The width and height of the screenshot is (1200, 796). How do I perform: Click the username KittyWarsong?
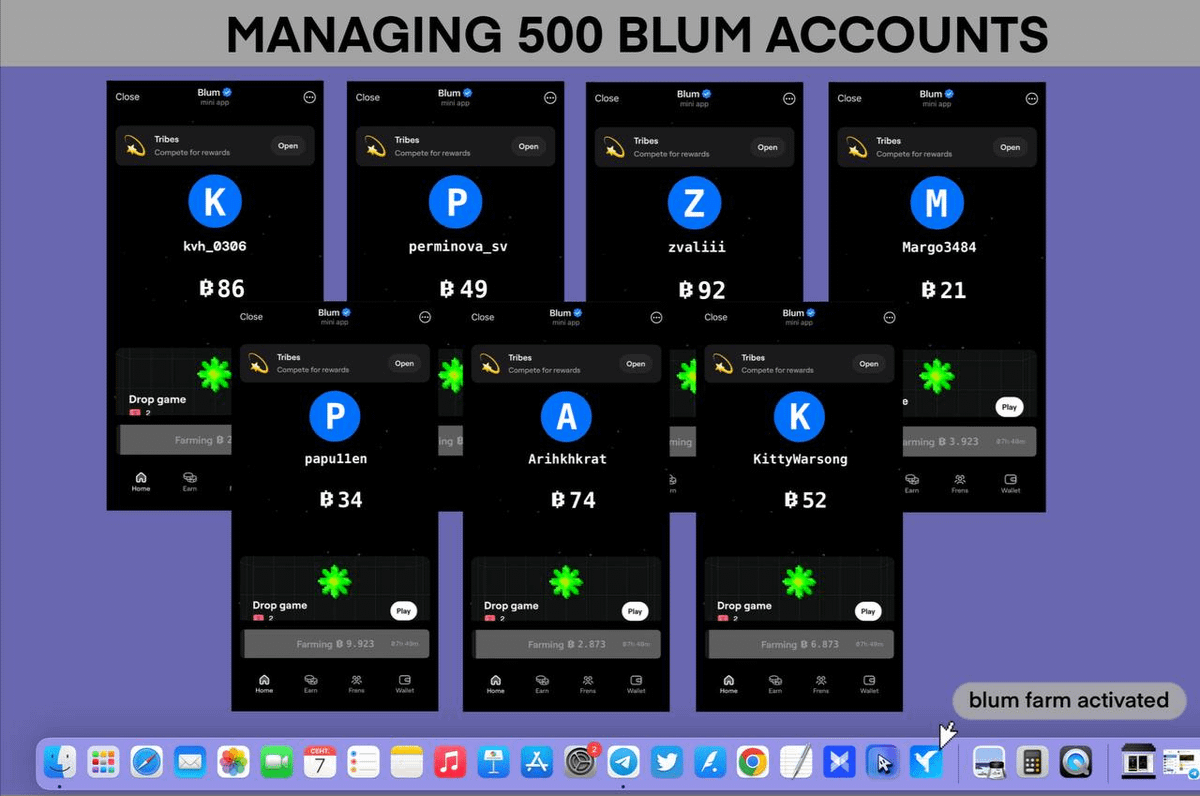click(800, 459)
